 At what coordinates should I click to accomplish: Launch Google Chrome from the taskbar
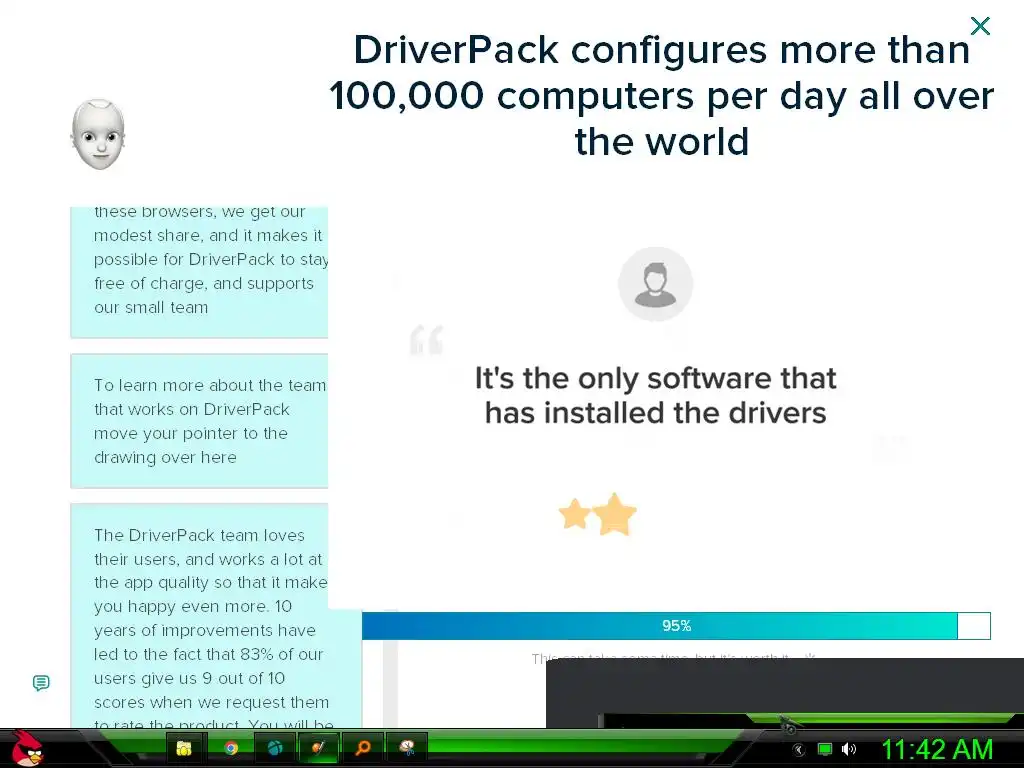[231, 748]
